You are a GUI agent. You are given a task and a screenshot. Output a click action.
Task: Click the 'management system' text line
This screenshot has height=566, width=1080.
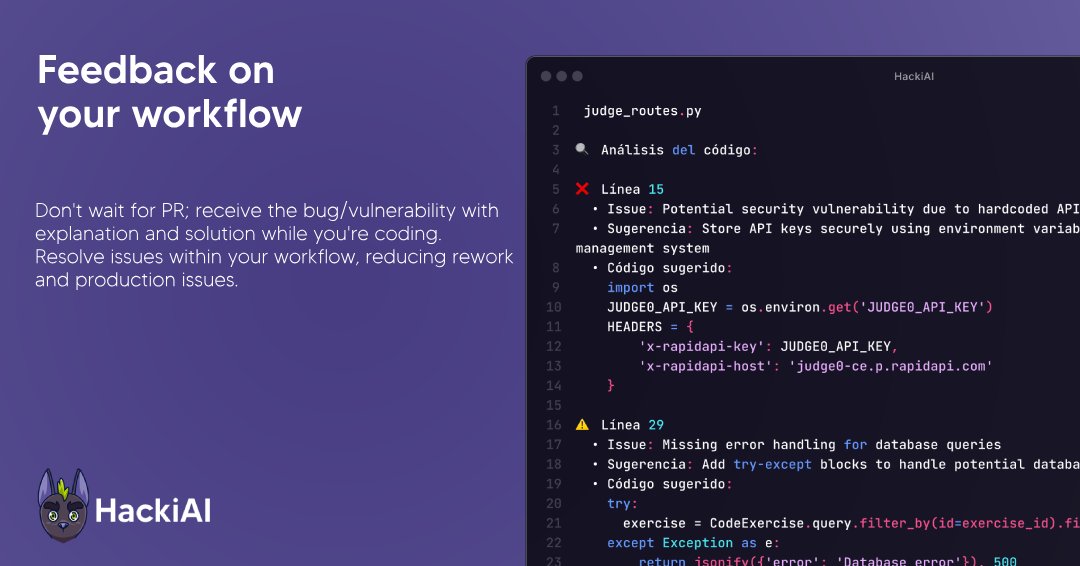pos(643,248)
